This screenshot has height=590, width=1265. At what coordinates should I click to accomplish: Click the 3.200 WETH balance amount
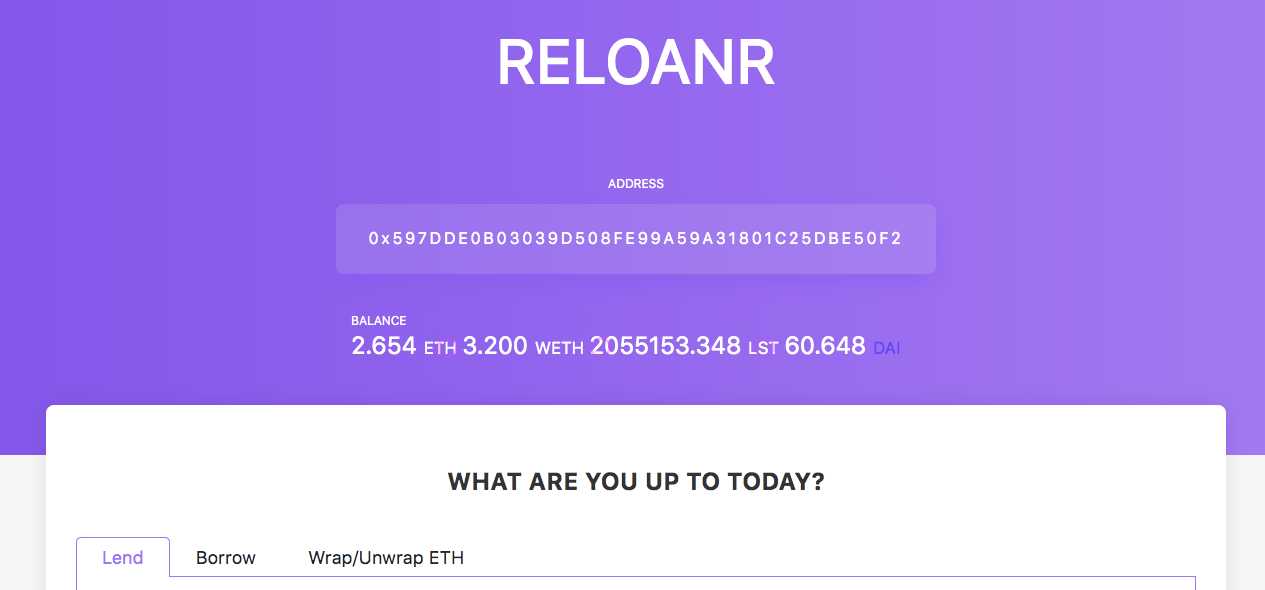tap(495, 346)
